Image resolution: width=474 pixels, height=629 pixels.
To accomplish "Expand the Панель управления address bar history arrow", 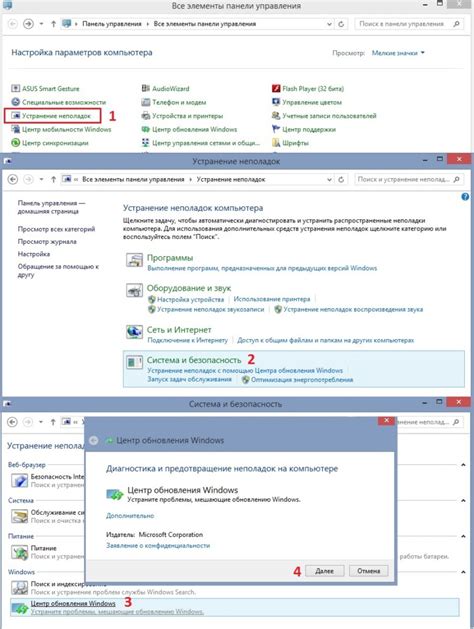I will pos(329,24).
